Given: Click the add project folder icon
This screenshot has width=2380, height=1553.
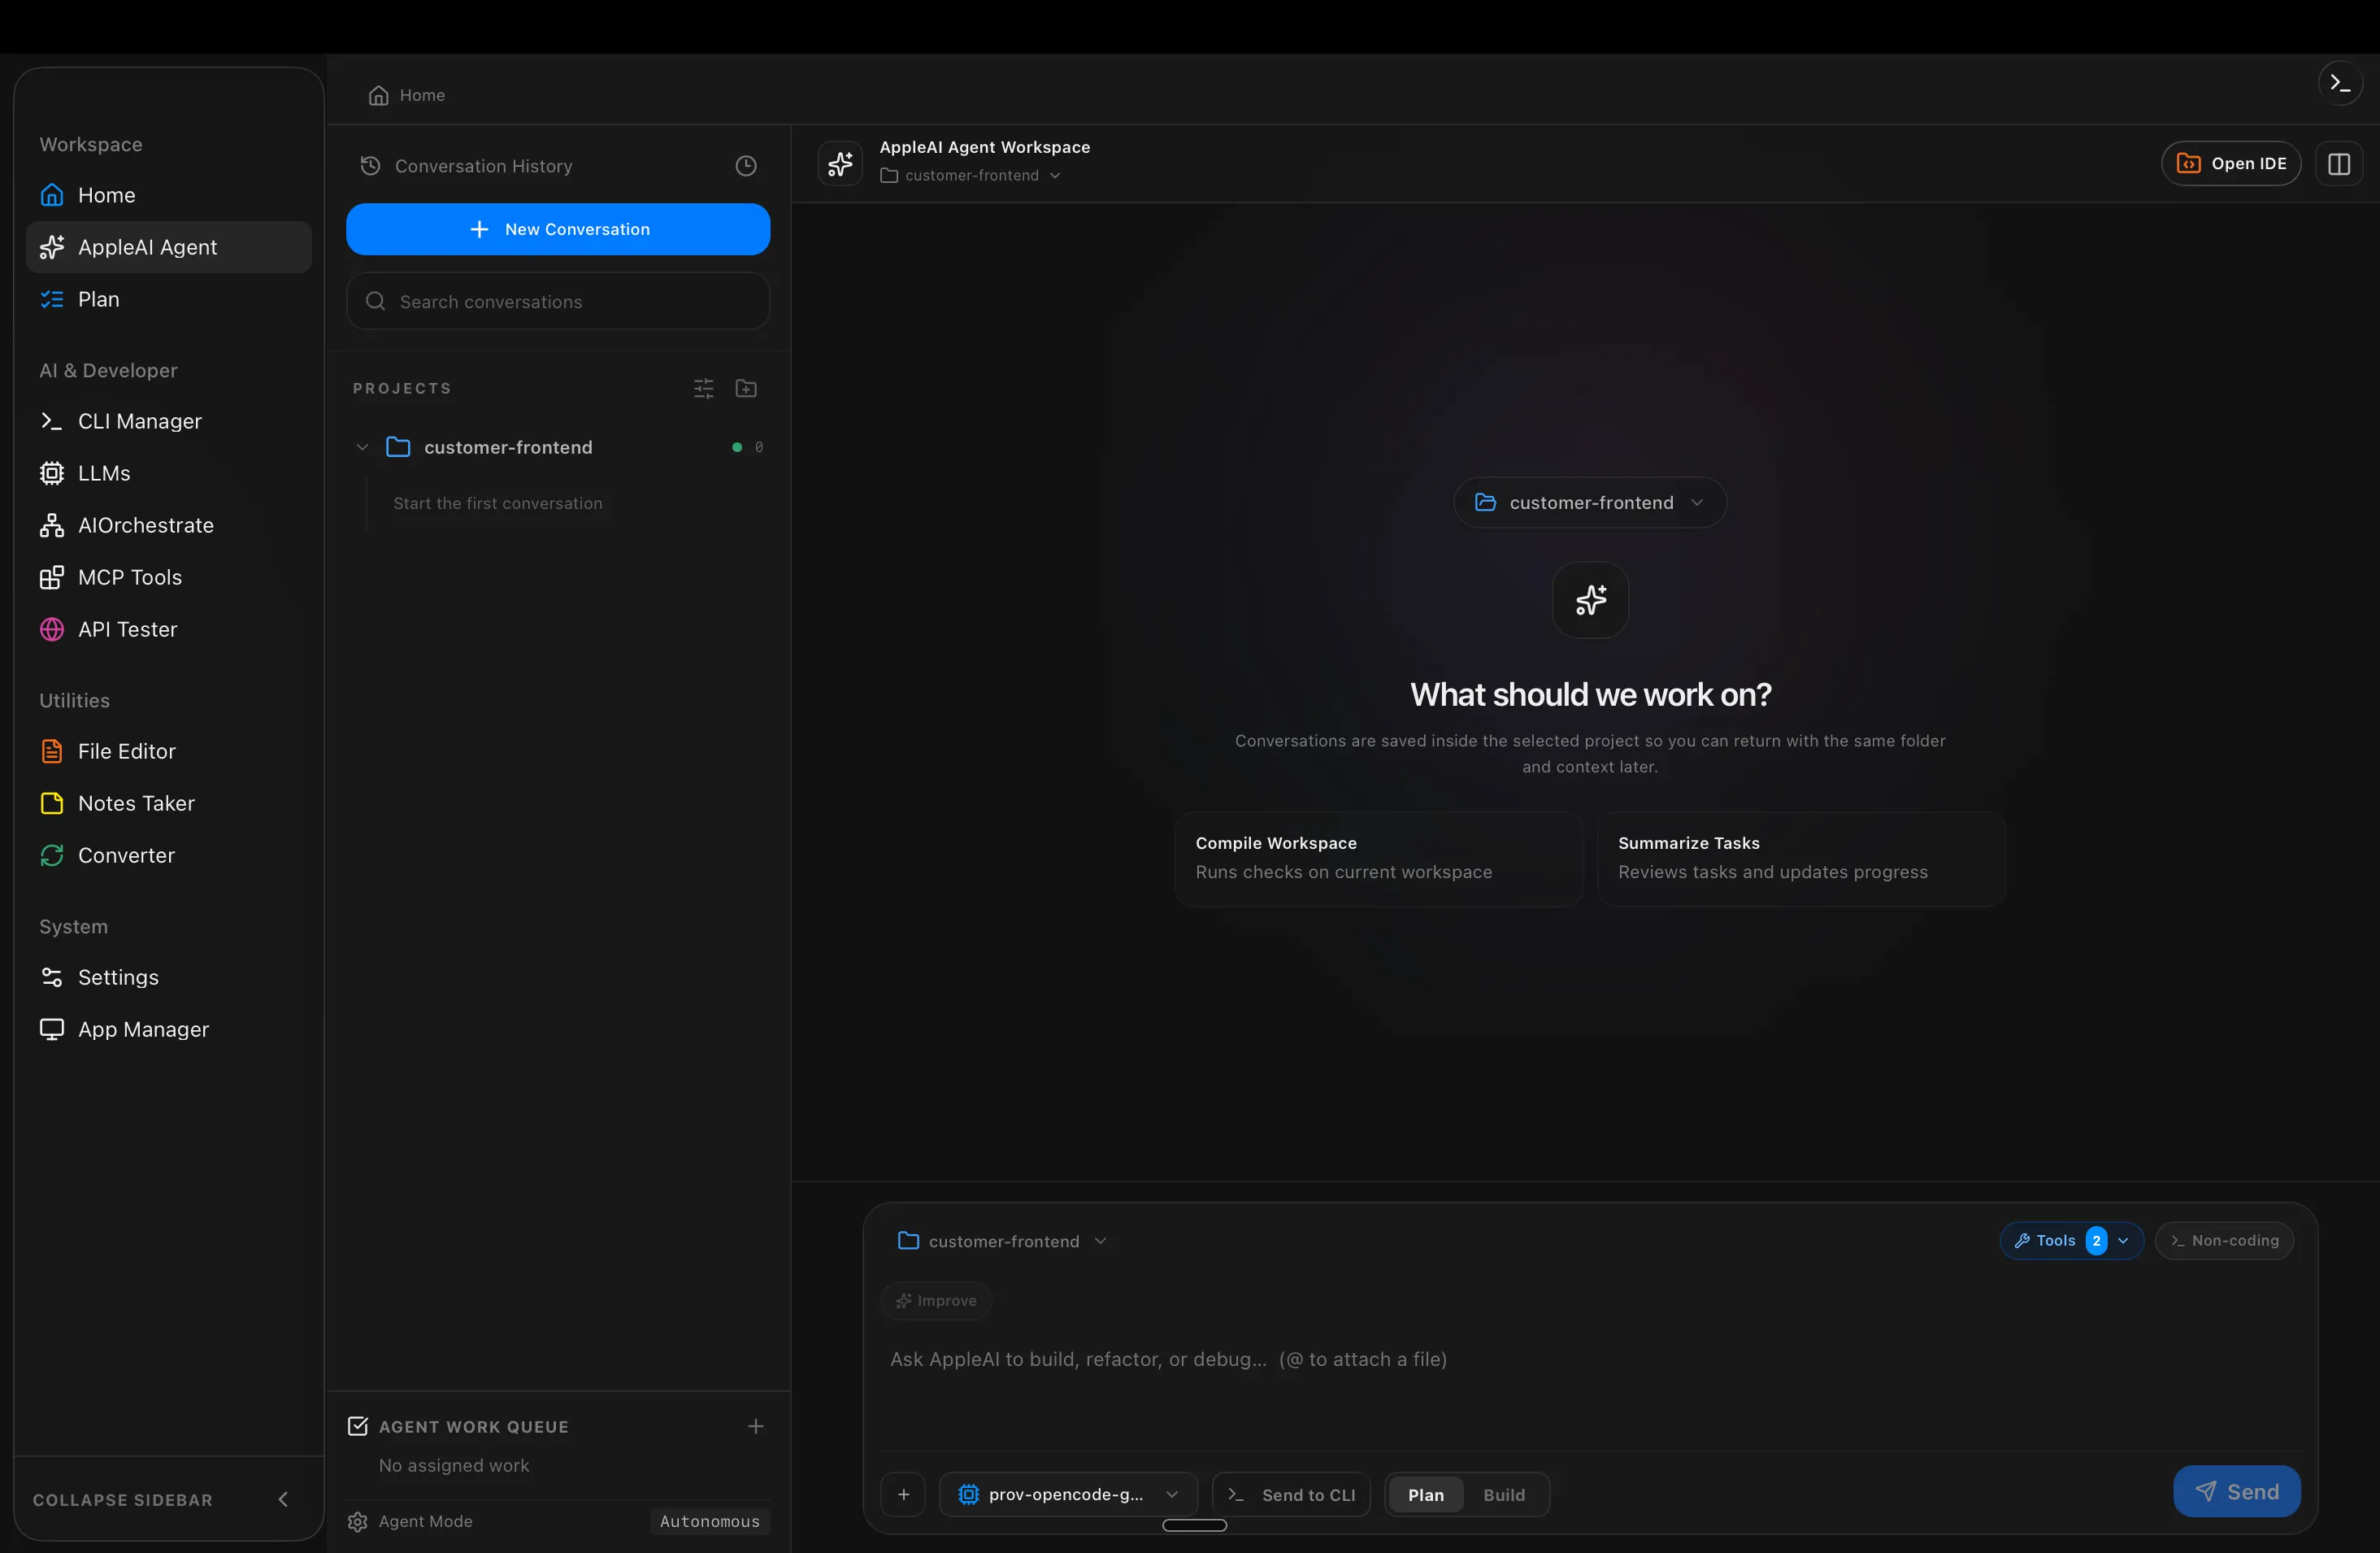Looking at the screenshot, I should coord(745,388).
